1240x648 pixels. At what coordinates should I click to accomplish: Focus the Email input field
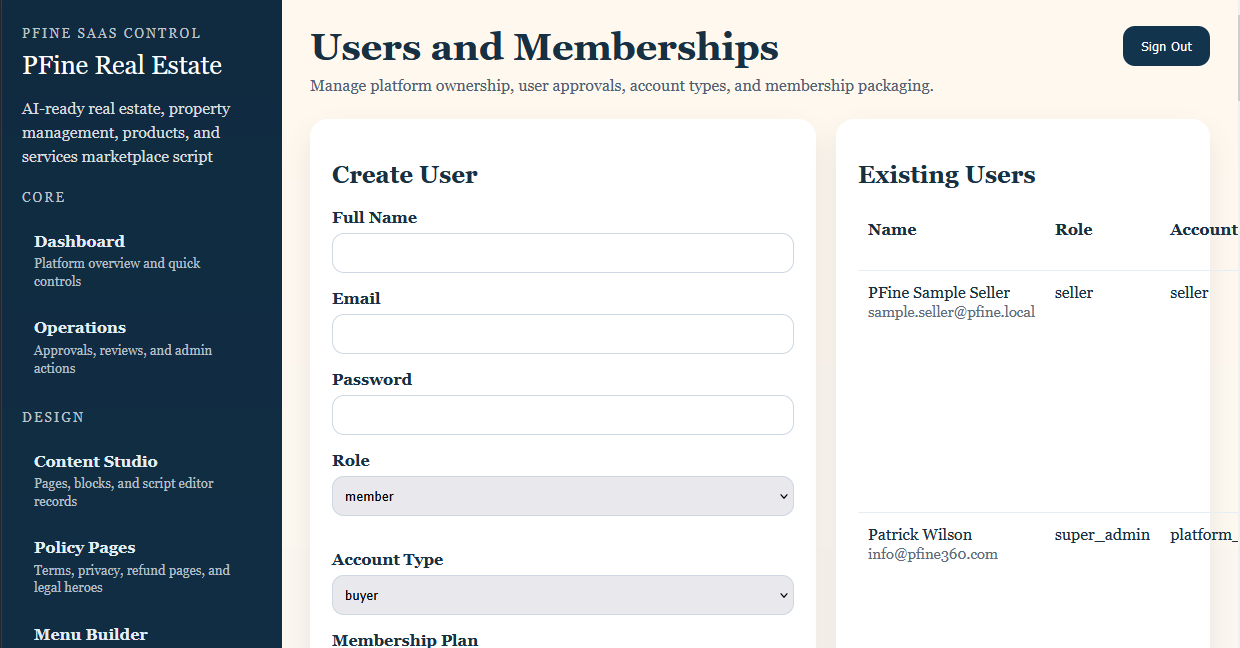pyautogui.click(x=563, y=334)
